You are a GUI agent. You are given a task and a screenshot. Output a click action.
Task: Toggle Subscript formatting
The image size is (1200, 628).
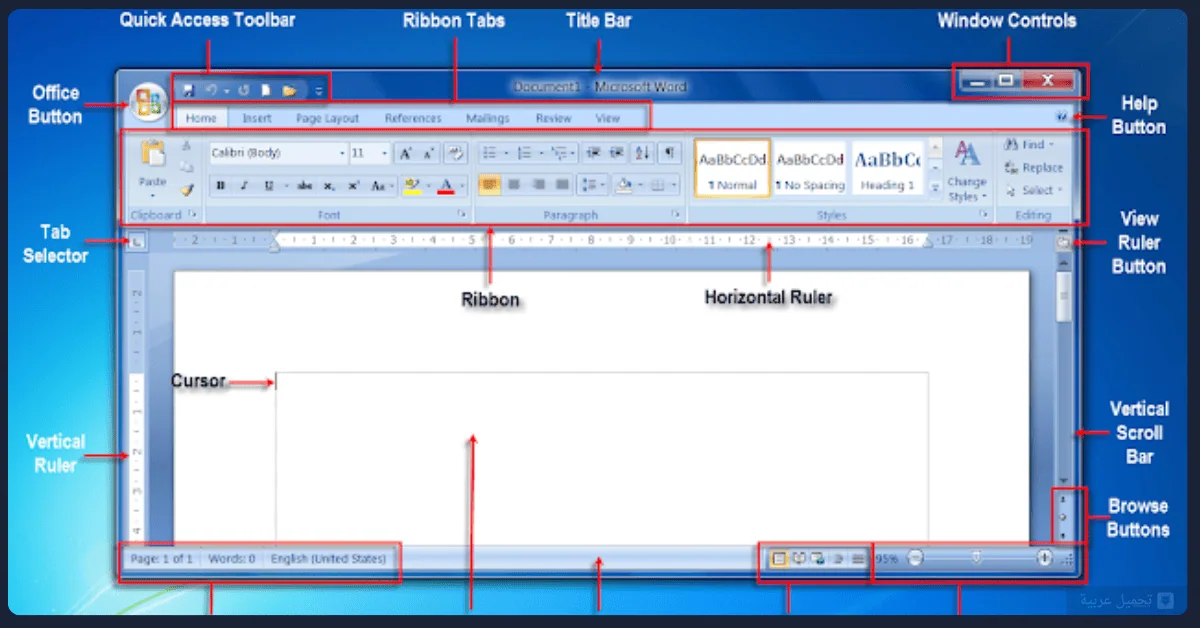pyautogui.click(x=330, y=186)
